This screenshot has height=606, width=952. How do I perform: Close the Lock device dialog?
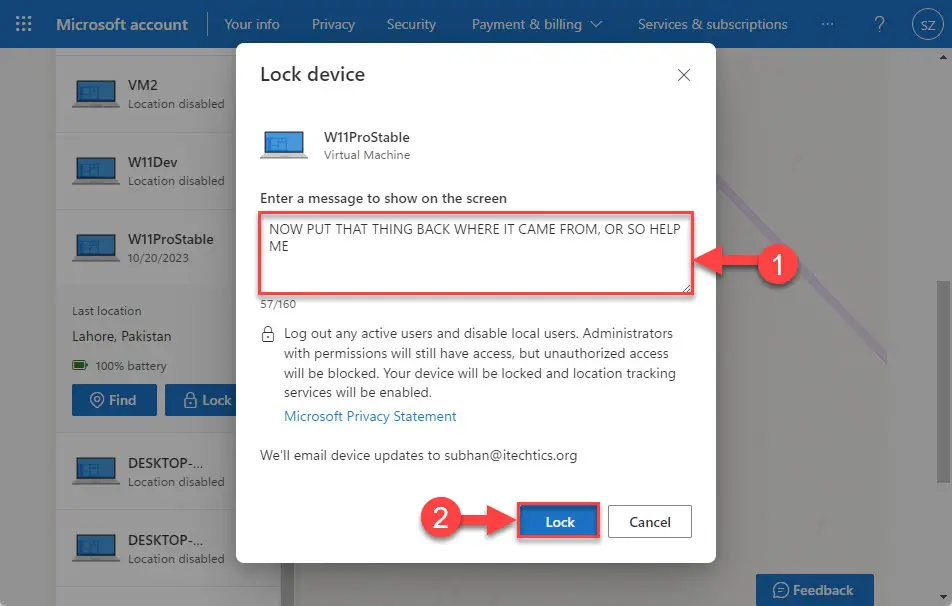click(684, 75)
